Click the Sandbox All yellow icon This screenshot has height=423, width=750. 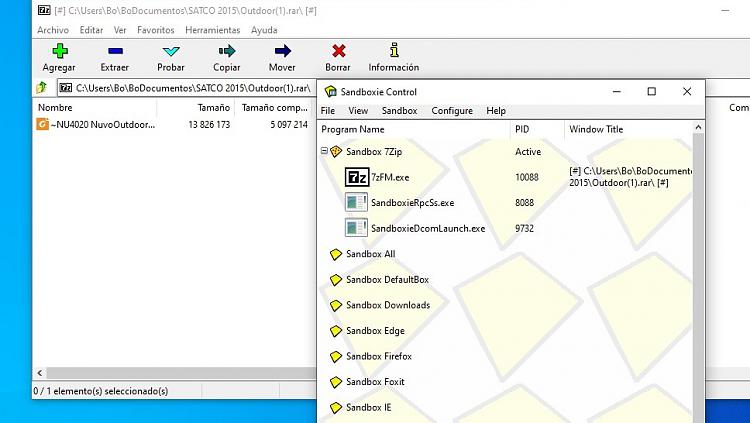(x=336, y=254)
